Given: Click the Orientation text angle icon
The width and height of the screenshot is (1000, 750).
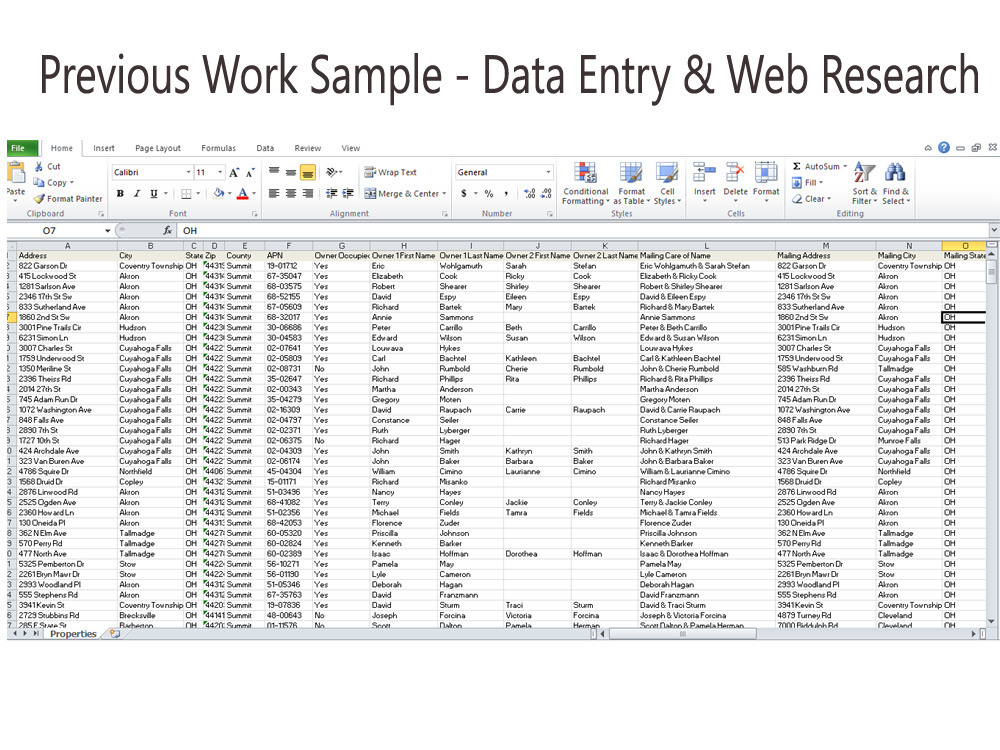Looking at the screenshot, I should [x=332, y=172].
